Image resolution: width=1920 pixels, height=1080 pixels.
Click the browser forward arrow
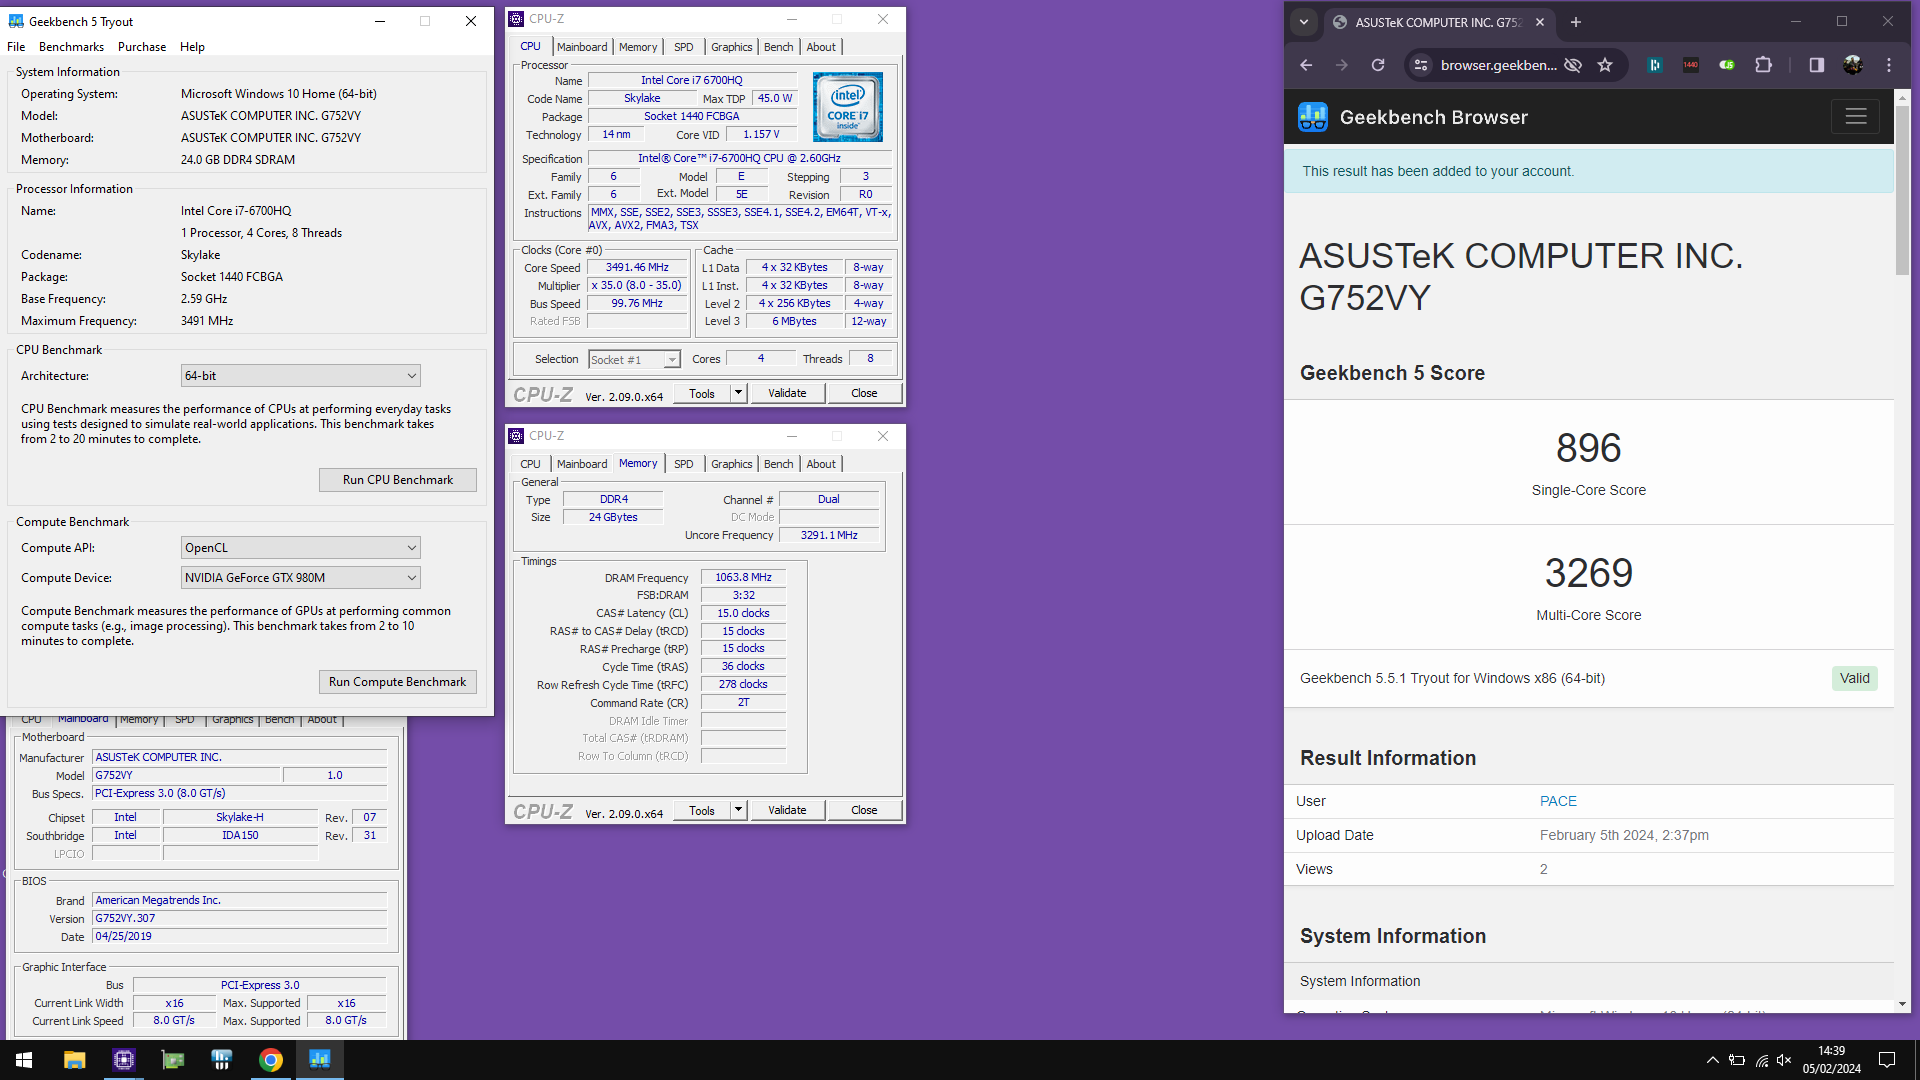tap(1342, 65)
